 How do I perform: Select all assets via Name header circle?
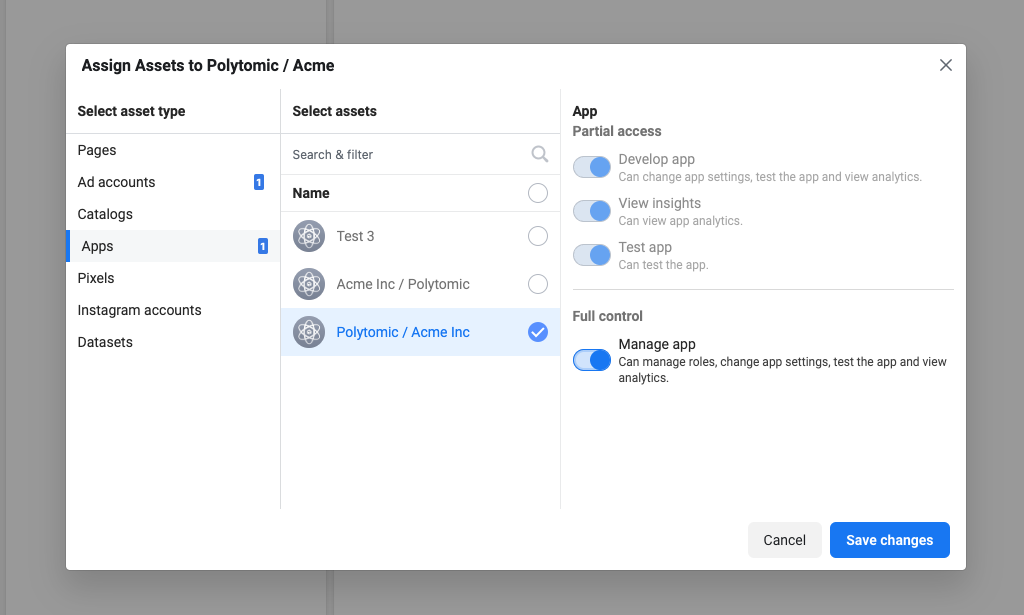pos(537,193)
